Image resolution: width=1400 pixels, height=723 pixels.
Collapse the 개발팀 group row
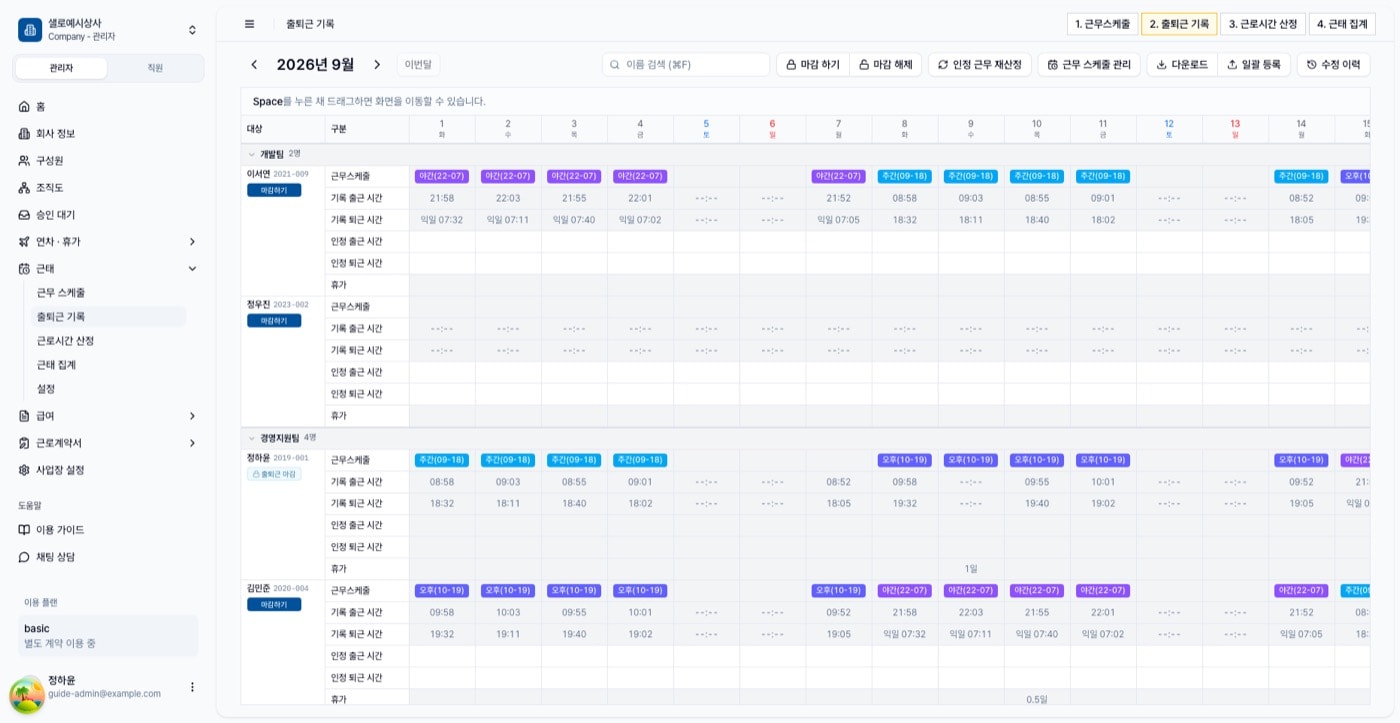coord(251,154)
